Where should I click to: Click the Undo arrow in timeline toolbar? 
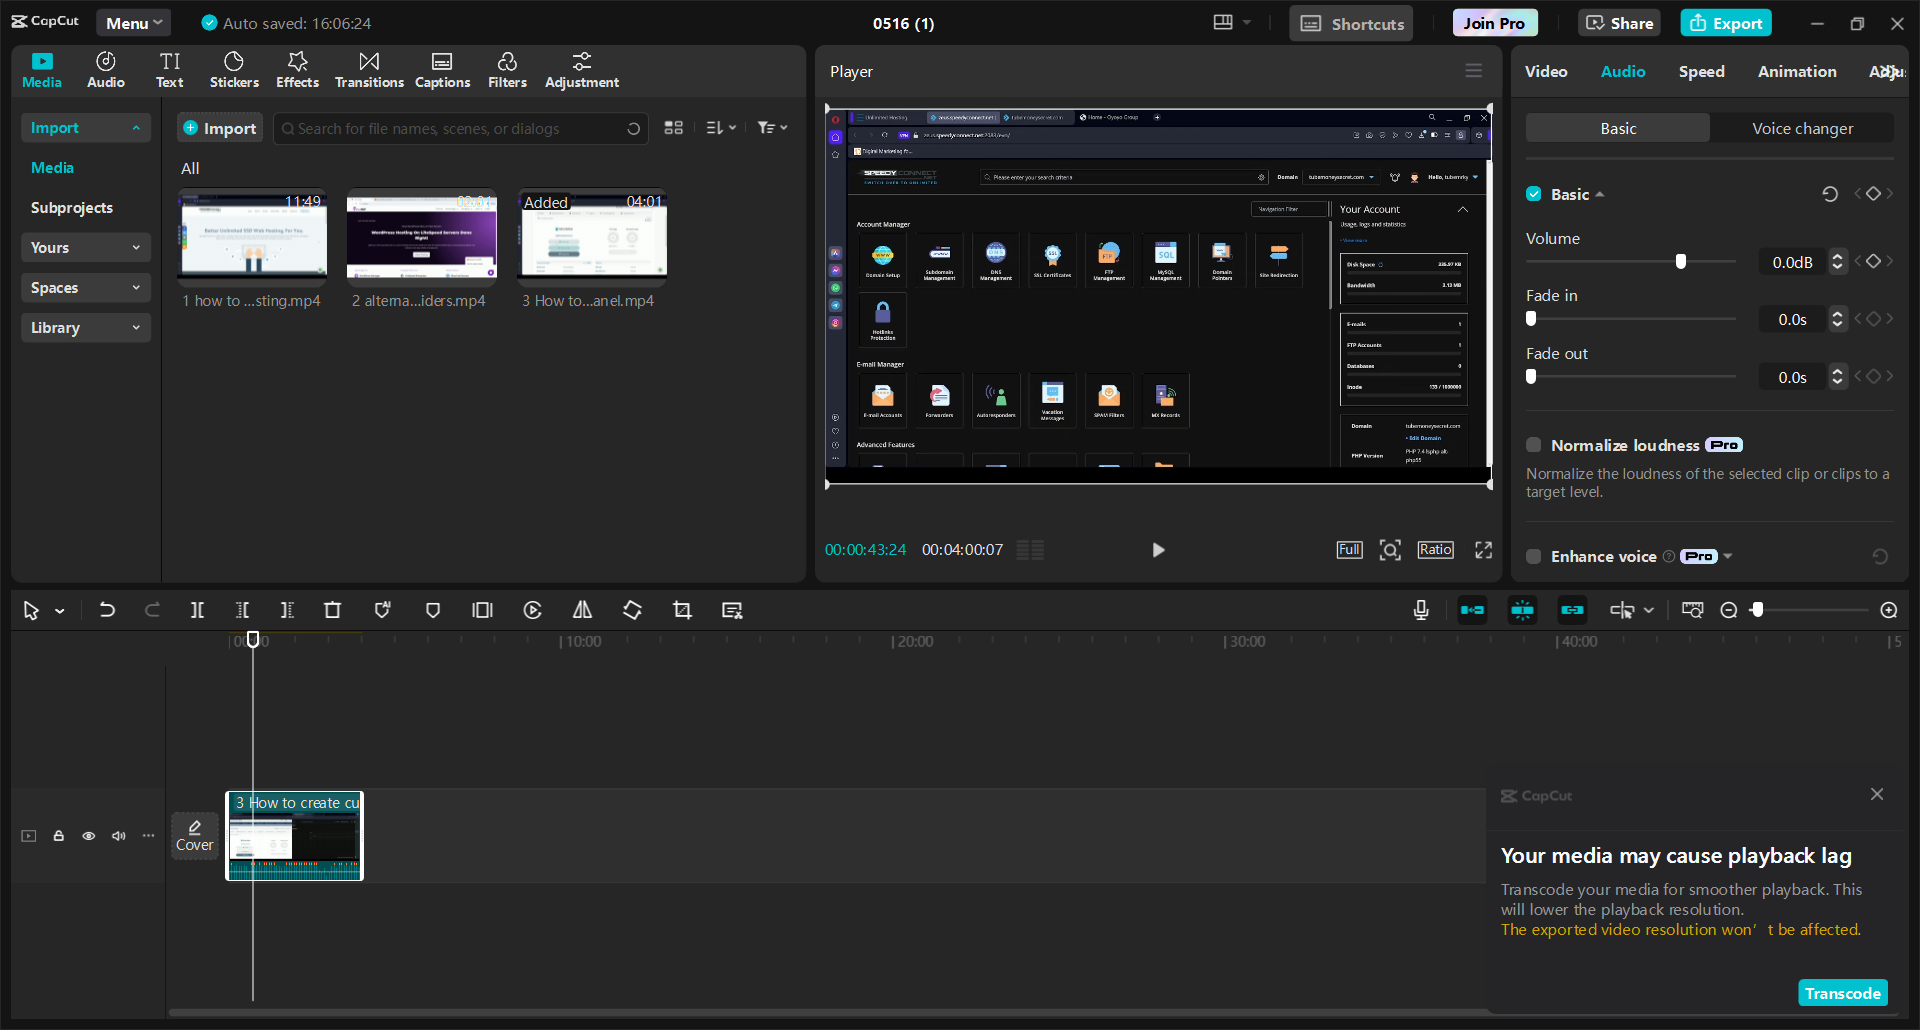pos(107,610)
